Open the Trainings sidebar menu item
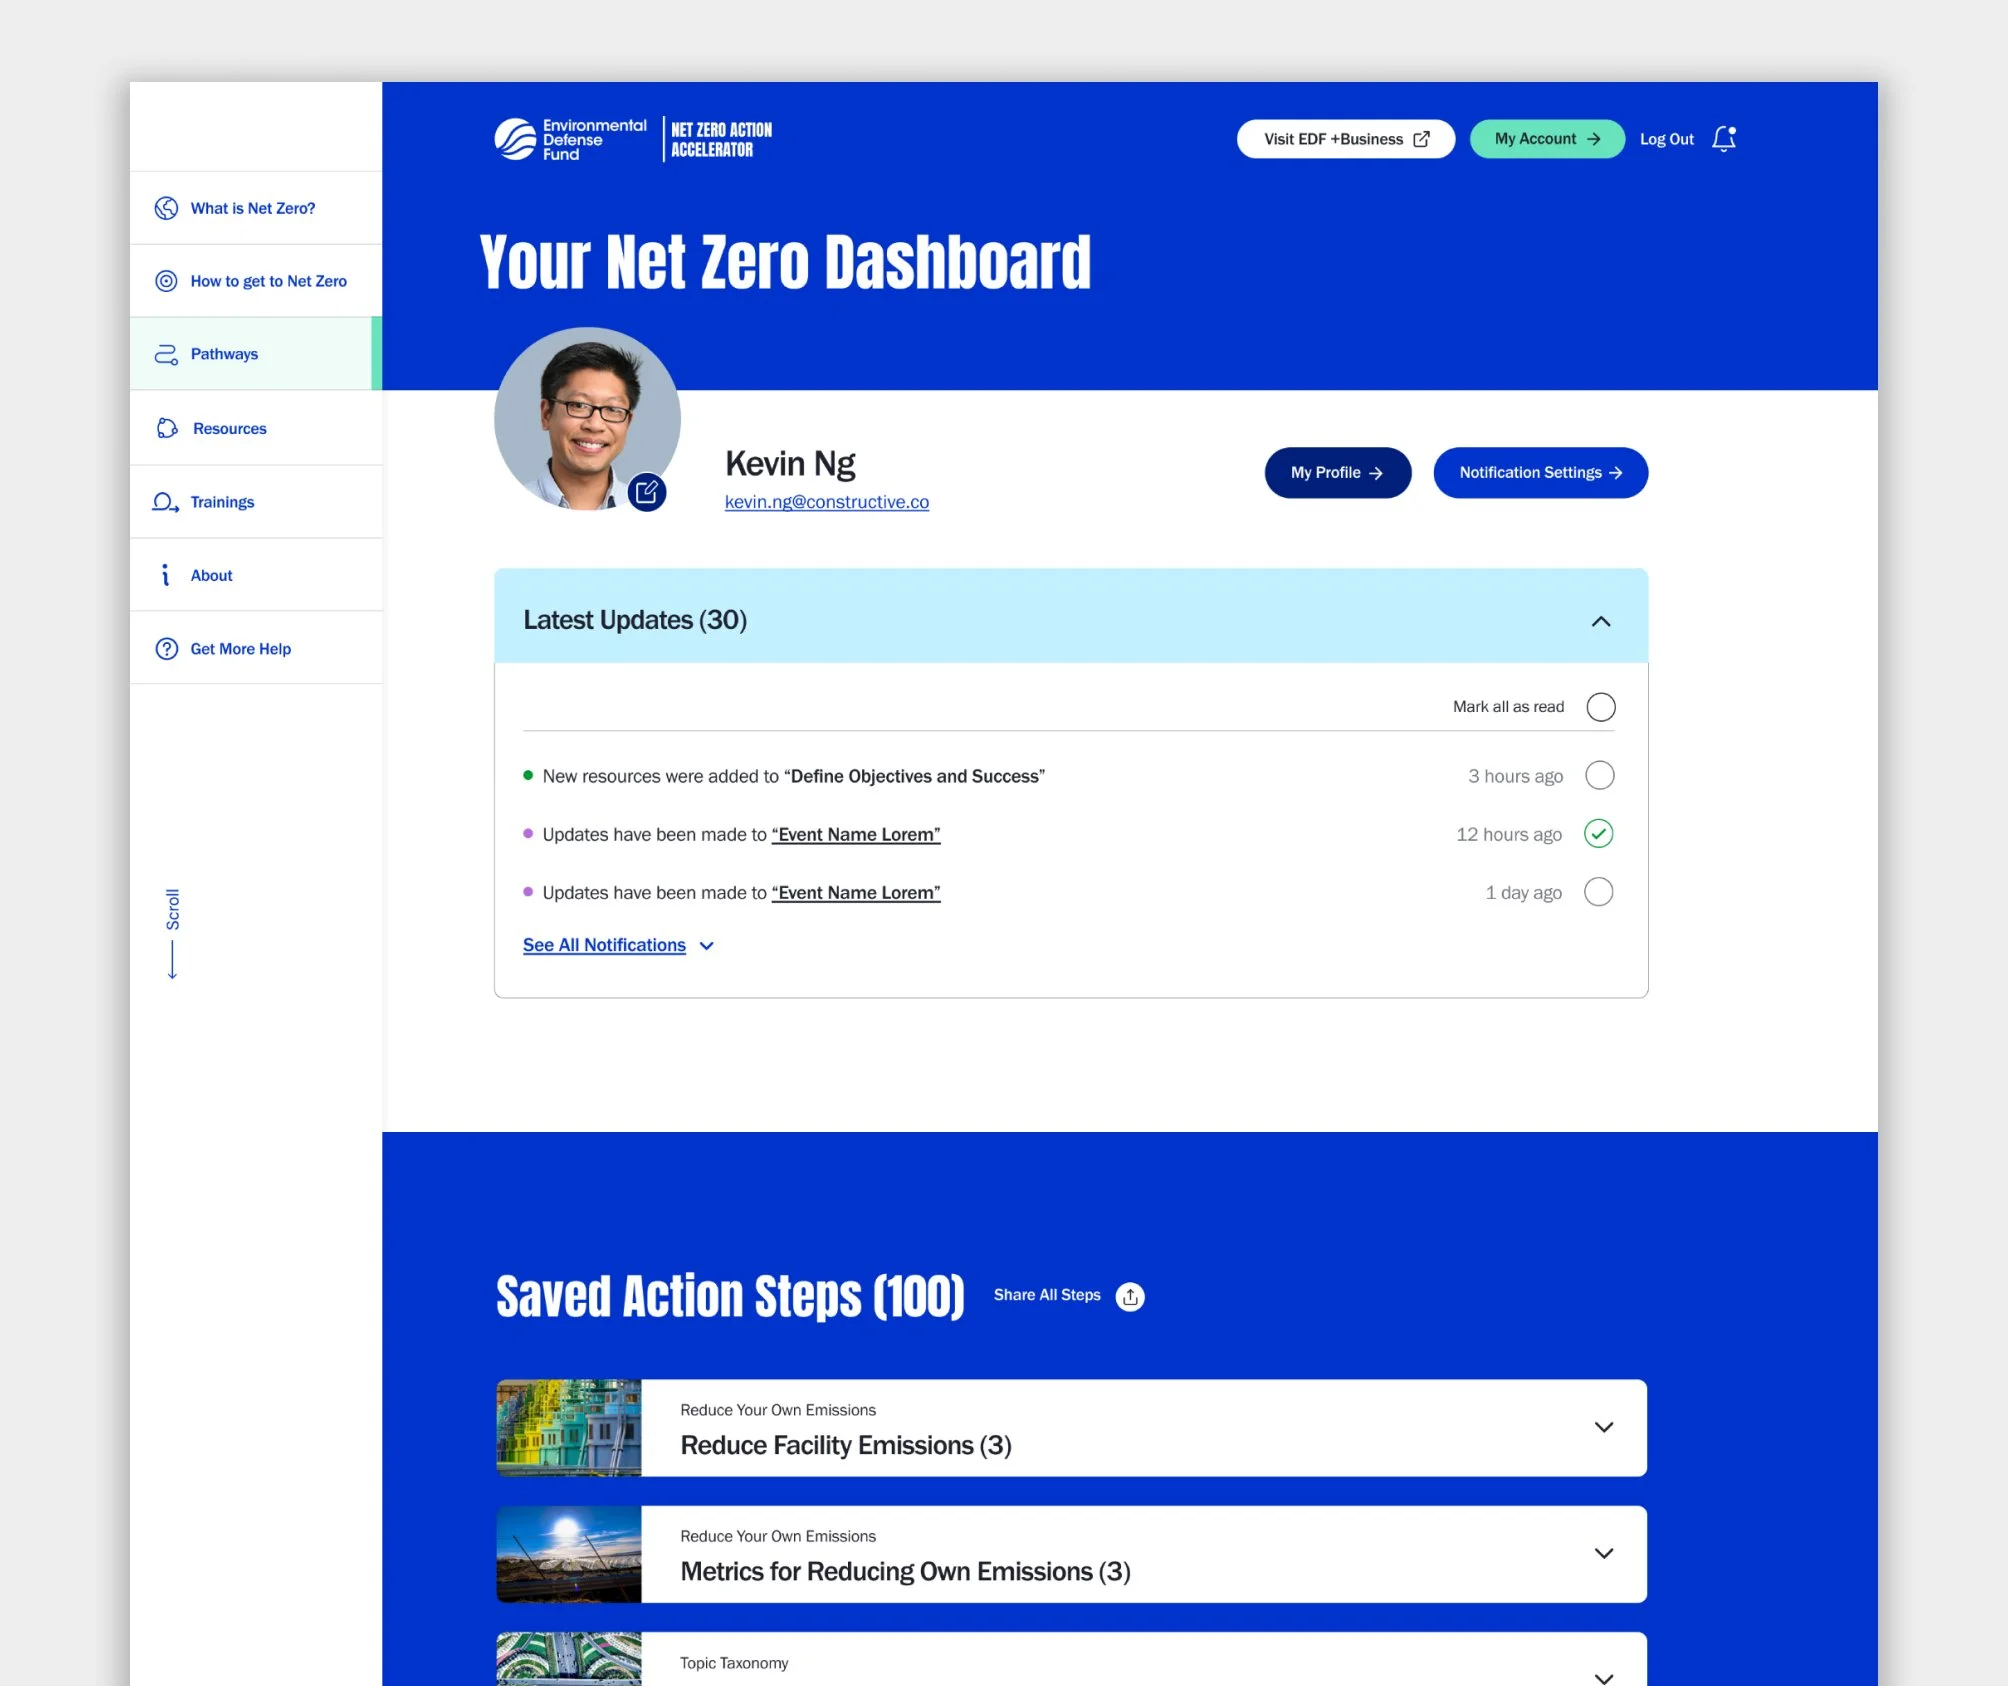 click(x=222, y=502)
